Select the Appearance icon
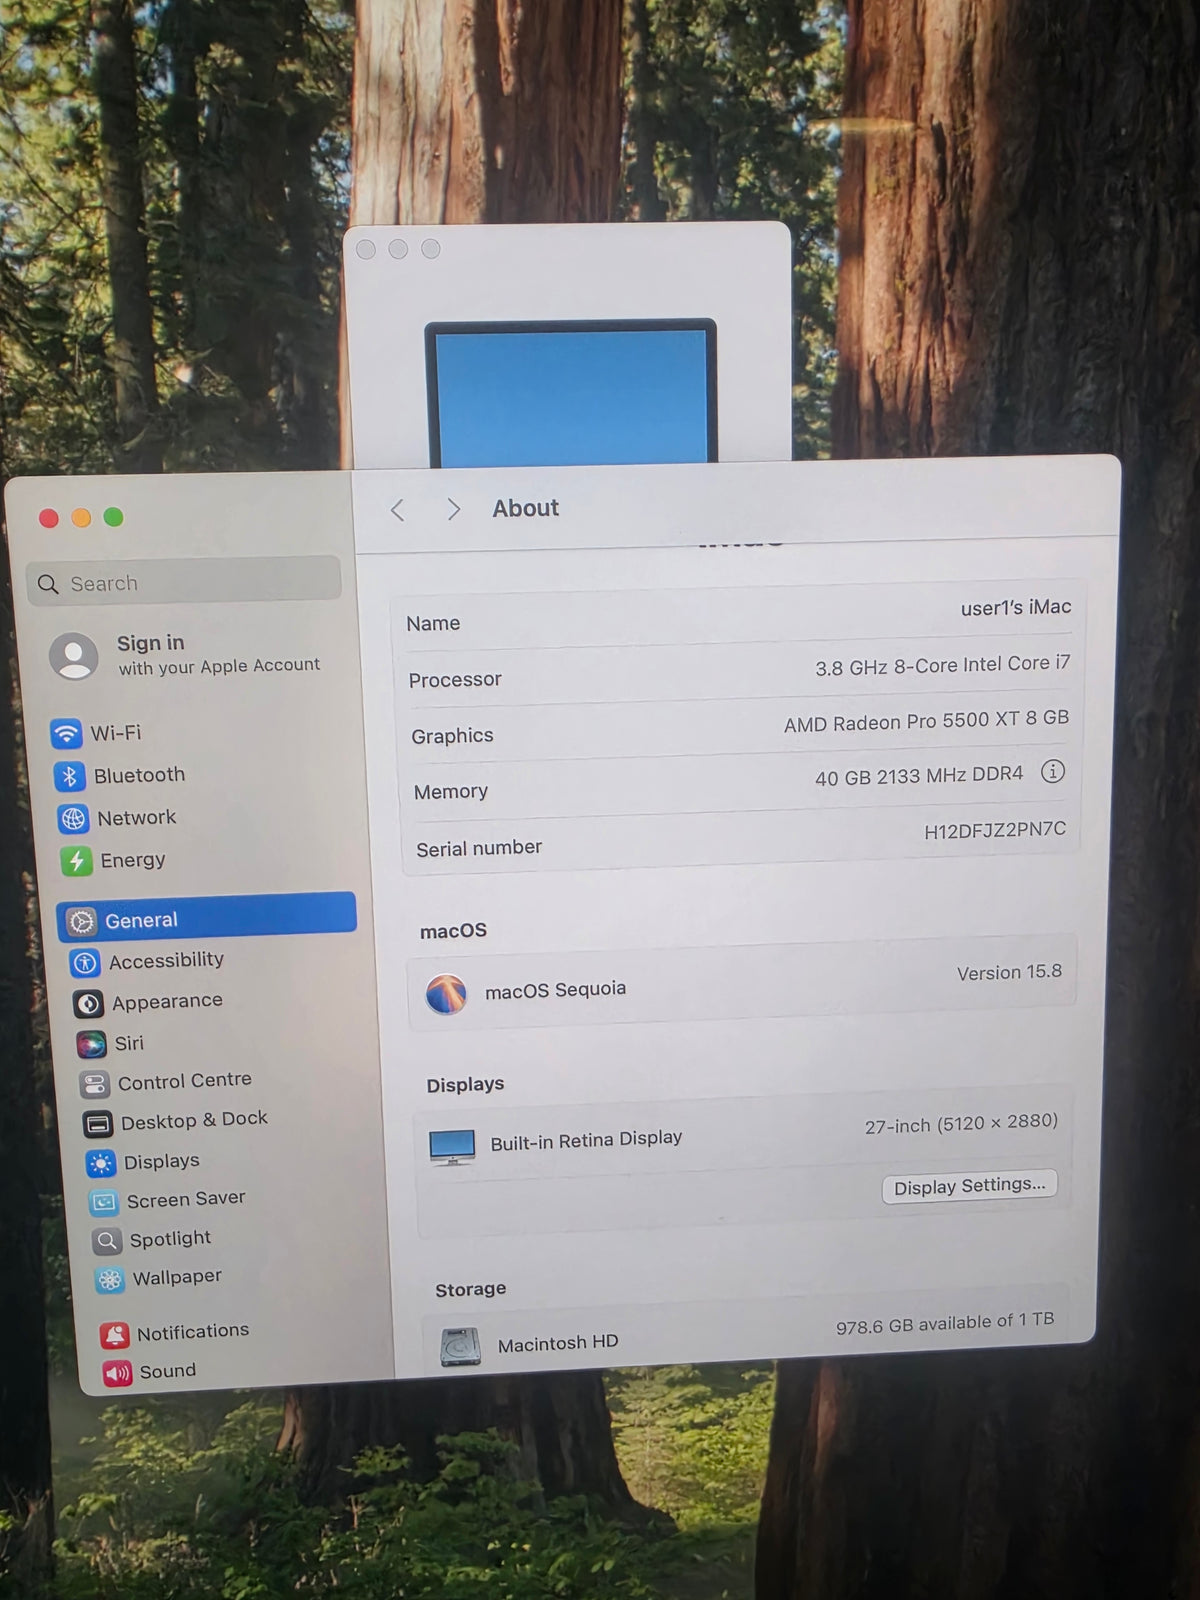1200x1600 pixels. click(88, 1004)
